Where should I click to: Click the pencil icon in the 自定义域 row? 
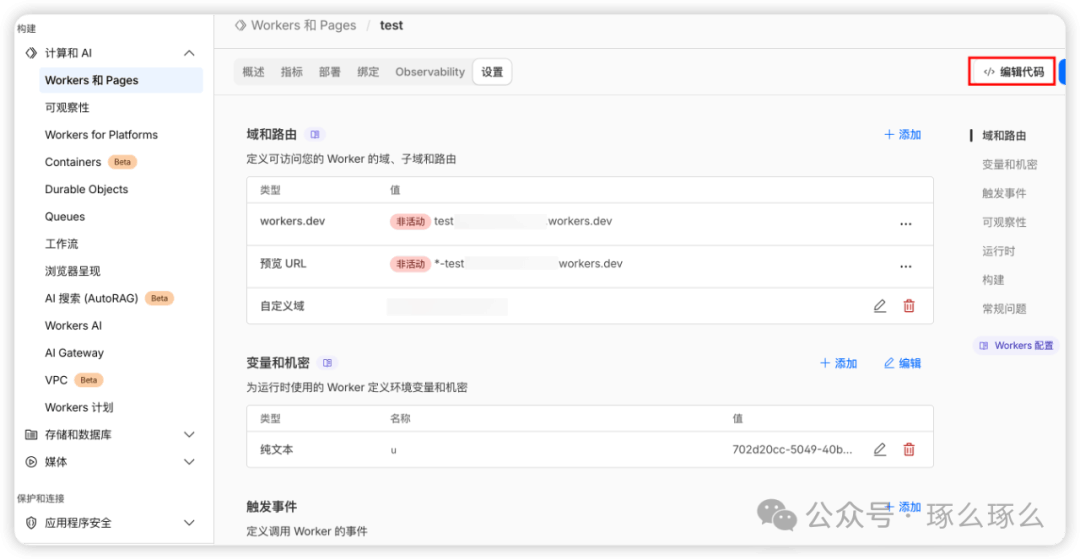(x=880, y=306)
